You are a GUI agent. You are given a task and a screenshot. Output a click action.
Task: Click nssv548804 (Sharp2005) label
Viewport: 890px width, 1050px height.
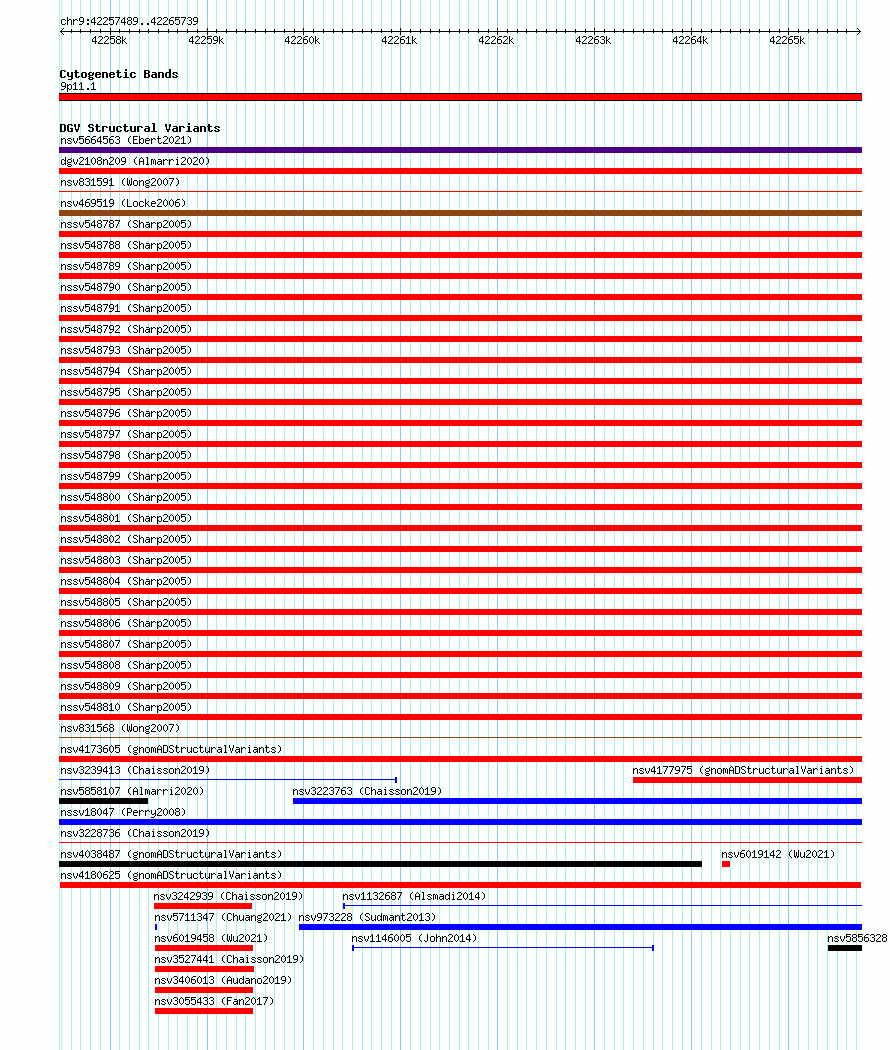126,581
